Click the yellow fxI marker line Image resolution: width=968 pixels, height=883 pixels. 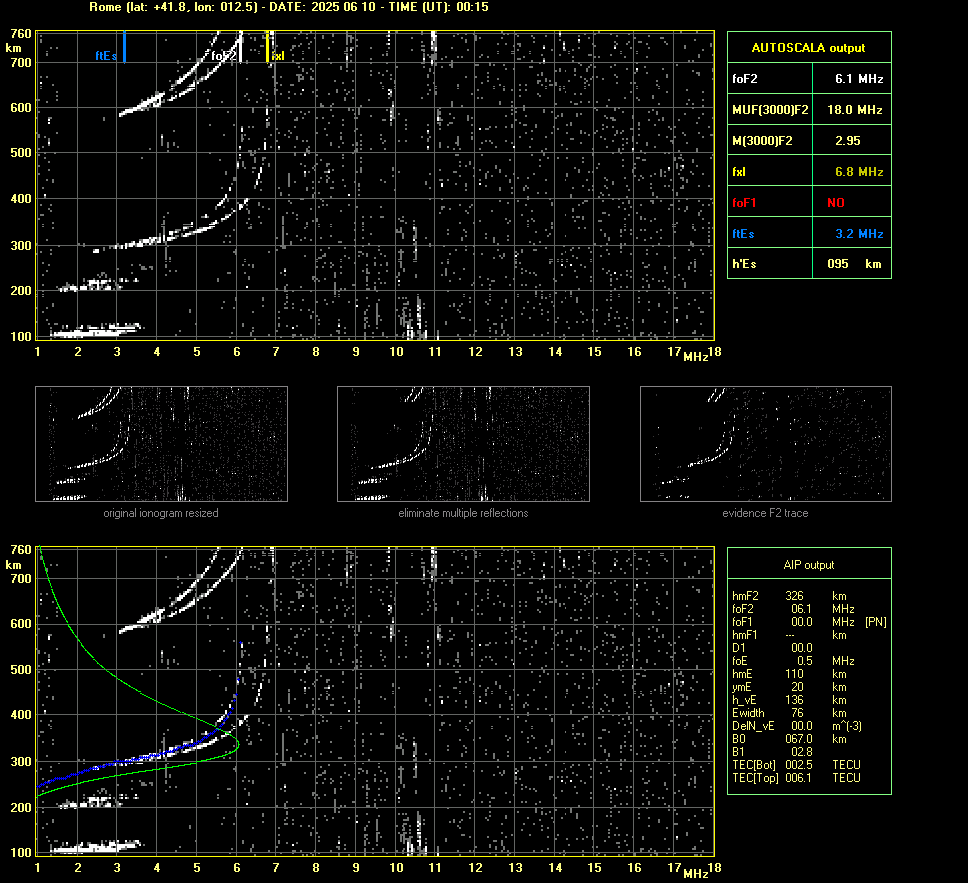[x=267, y=47]
